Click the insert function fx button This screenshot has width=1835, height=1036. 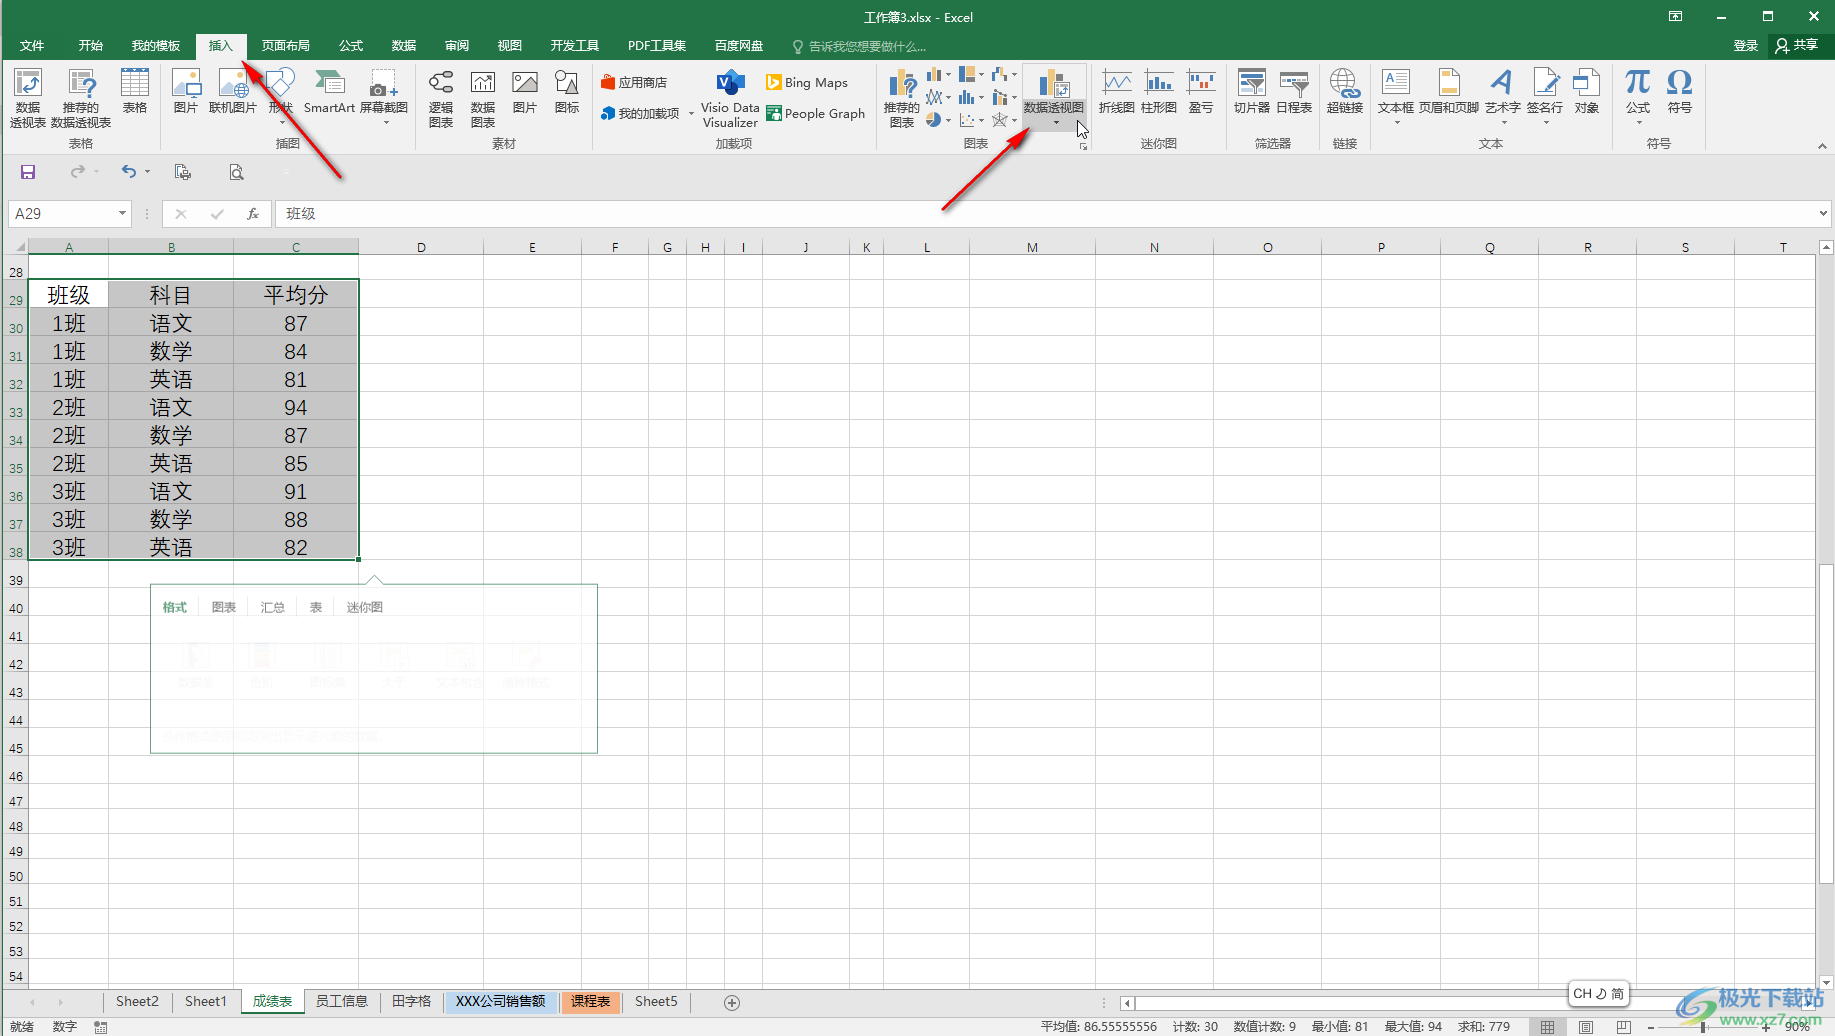point(253,214)
